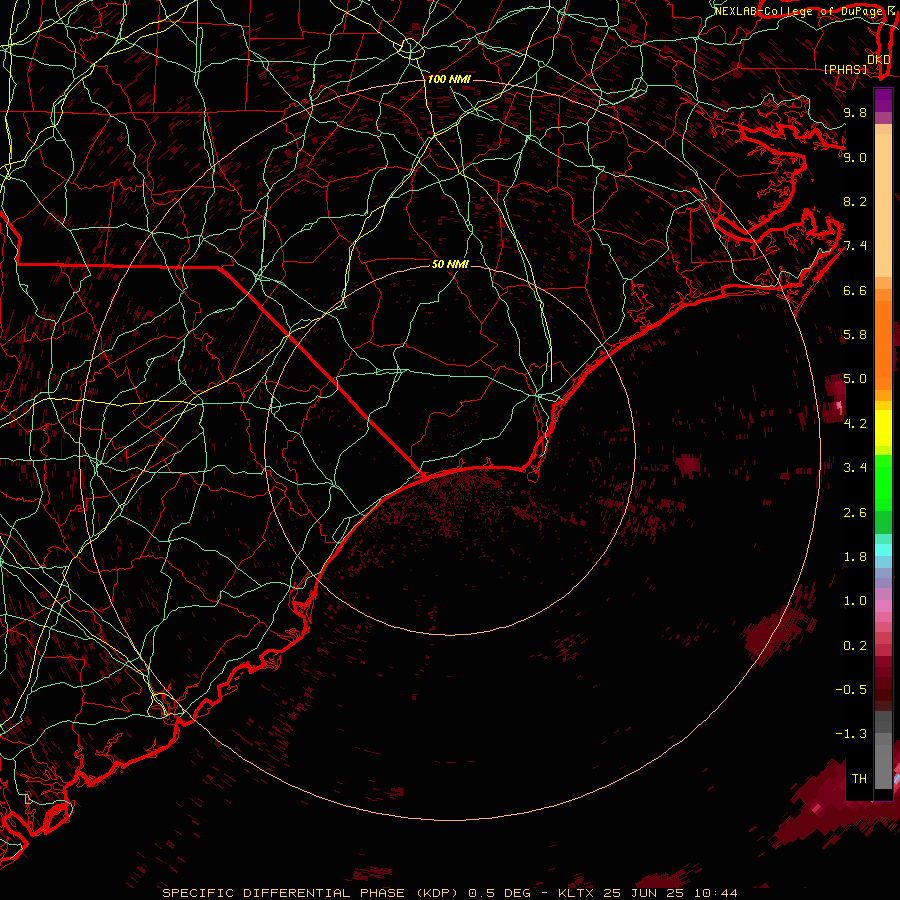Click the 50 NMI range ring label
Screen dimensions: 900x900
[x=450, y=264]
